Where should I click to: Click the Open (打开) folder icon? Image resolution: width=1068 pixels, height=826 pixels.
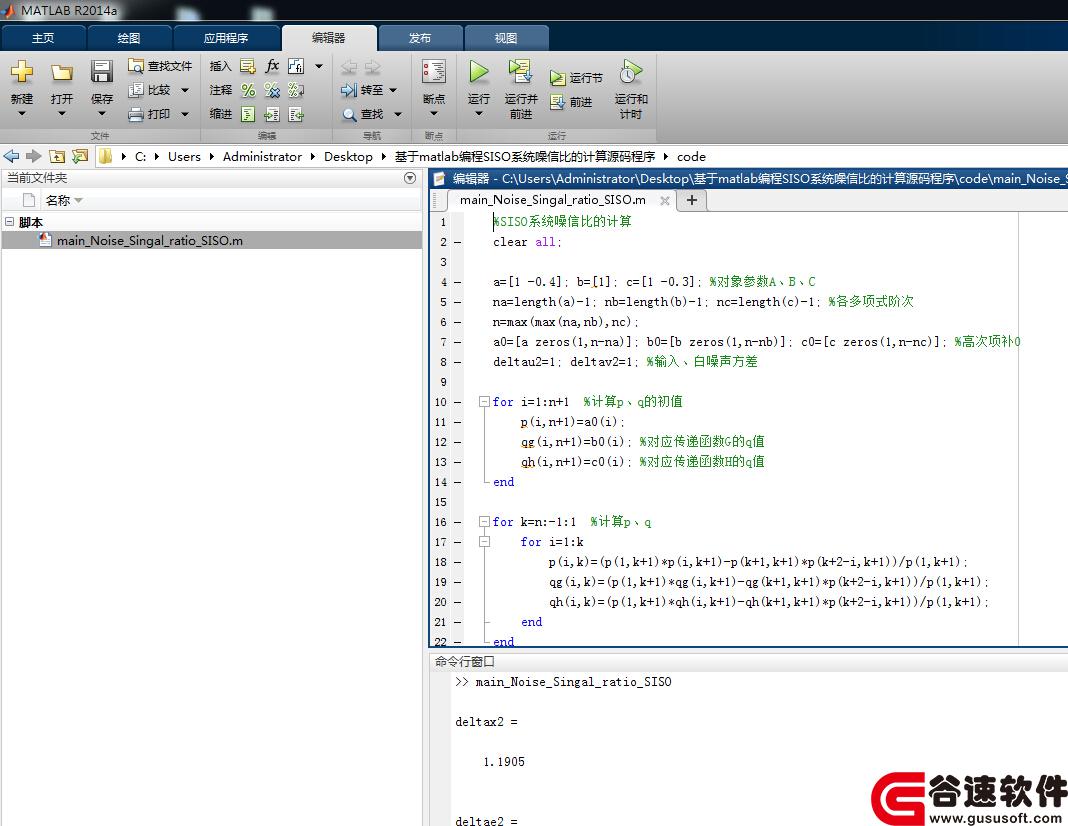pos(61,73)
